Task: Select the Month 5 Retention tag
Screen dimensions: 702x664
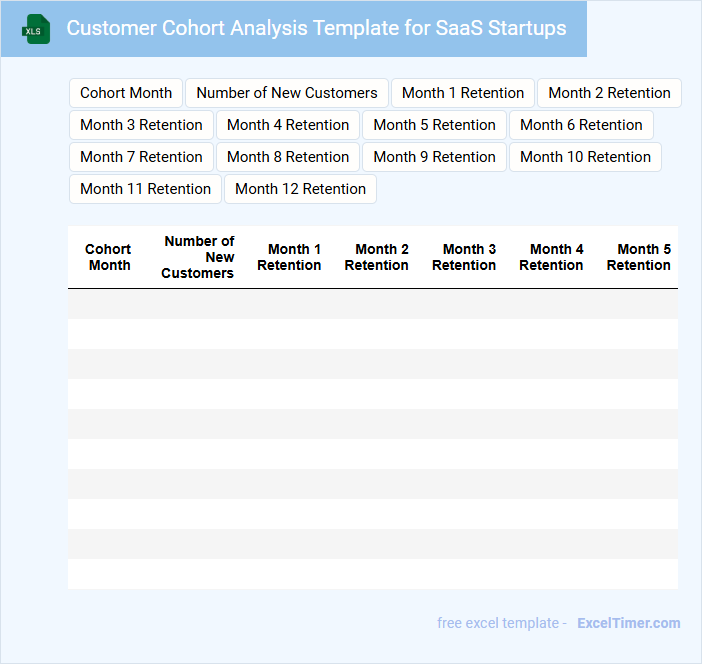Action: tap(434, 125)
